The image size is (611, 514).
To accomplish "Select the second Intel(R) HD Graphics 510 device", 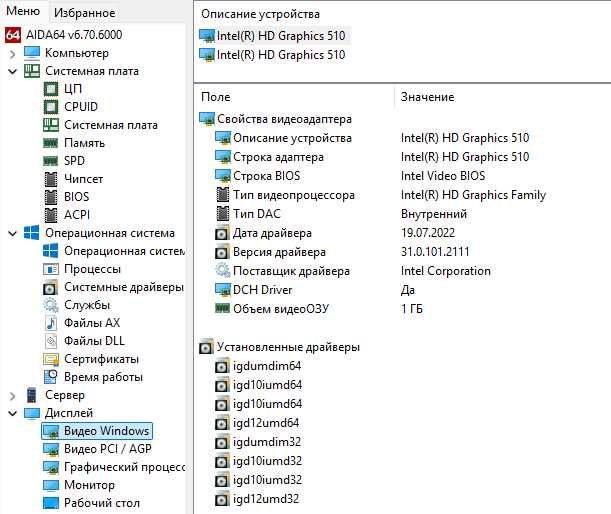I will click(x=273, y=55).
